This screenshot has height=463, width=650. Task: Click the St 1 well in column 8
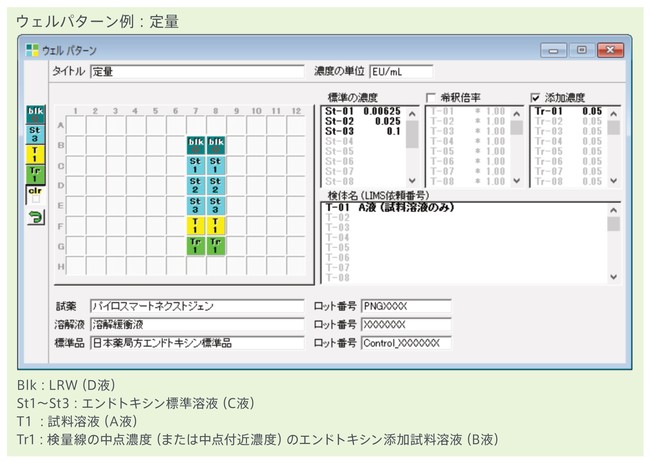point(216,165)
